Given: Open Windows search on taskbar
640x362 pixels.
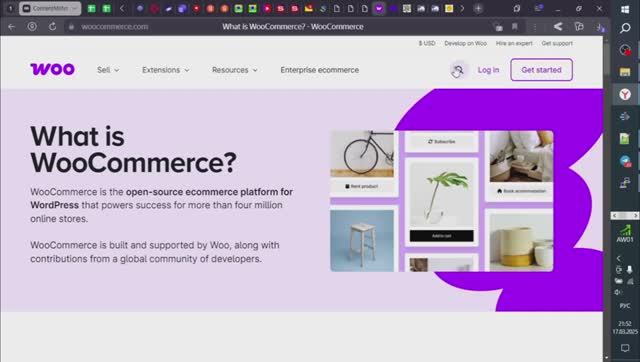Looking at the screenshot, I should point(625,28).
